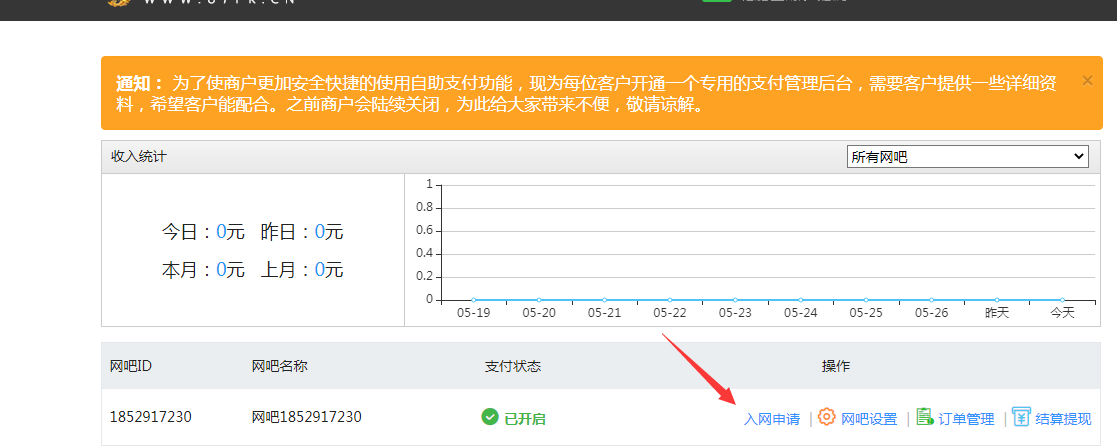The width and height of the screenshot is (1117, 446).
Task: Click the 支付状态 column header
Action: (513, 366)
